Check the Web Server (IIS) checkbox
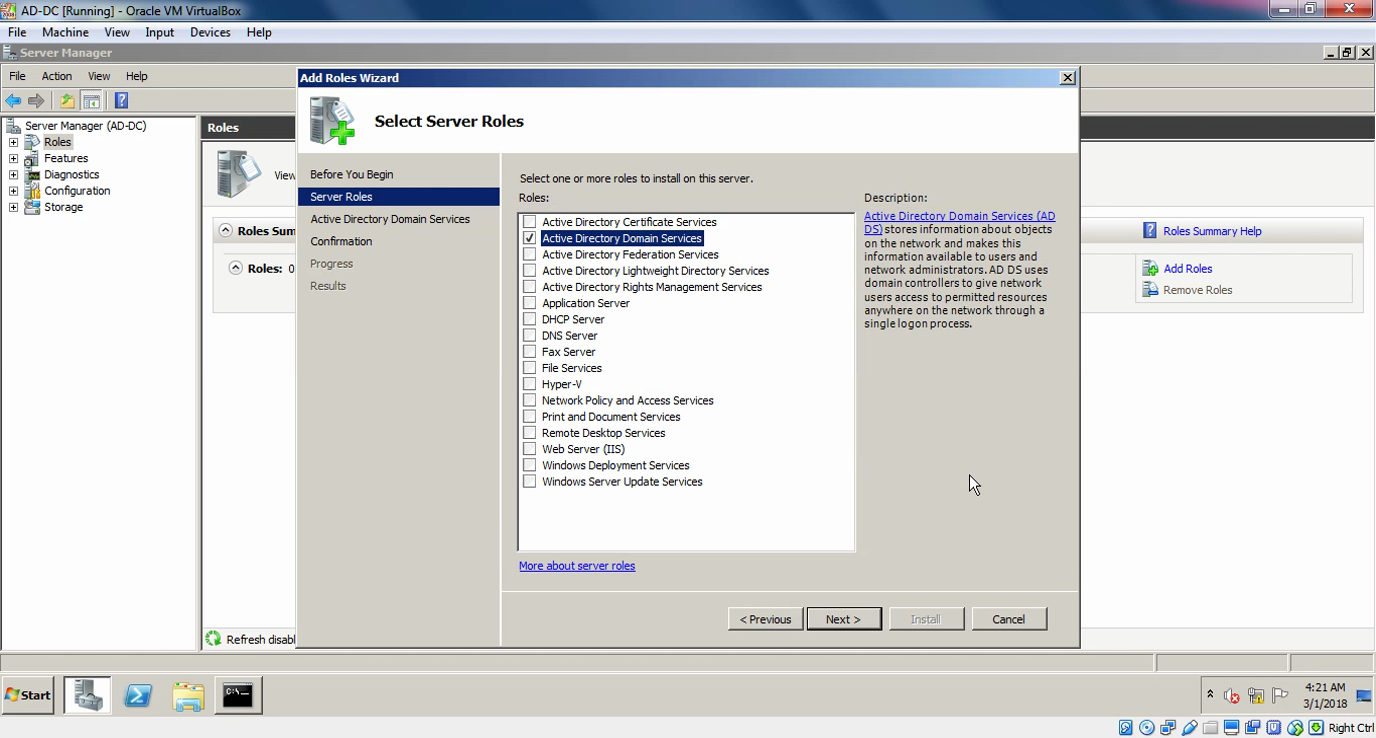Screen dimensions: 1376x738 530,449
